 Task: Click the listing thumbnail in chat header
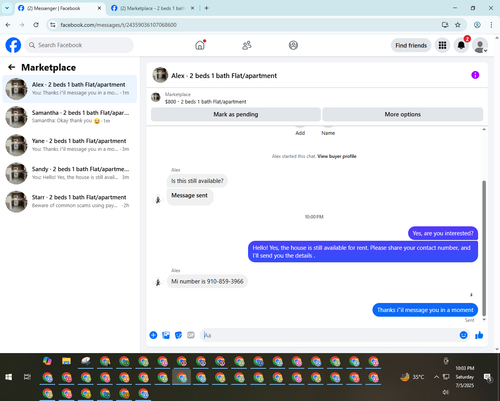click(x=156, y=97)
